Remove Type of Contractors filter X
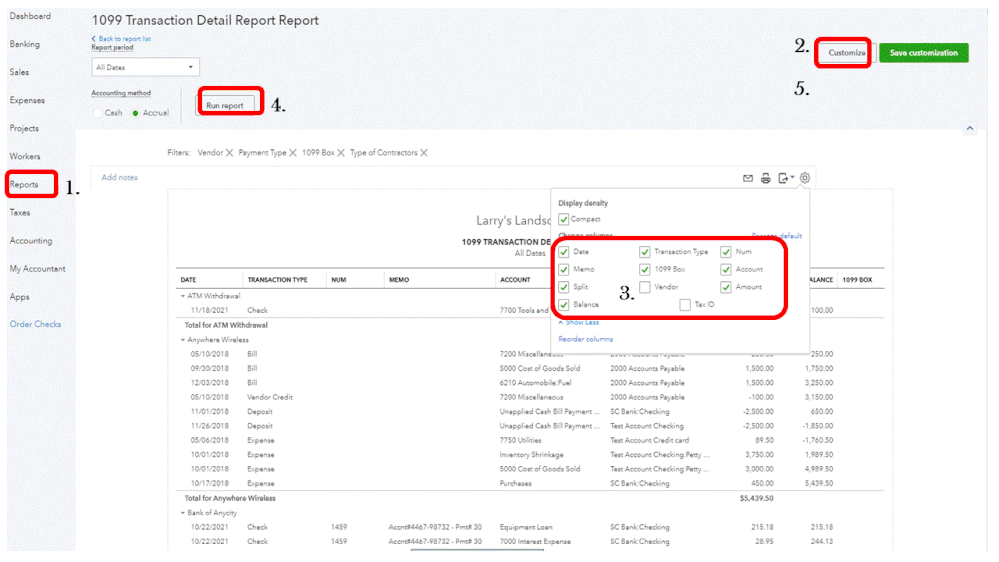The image size is (999, 562). coord(424,153)
